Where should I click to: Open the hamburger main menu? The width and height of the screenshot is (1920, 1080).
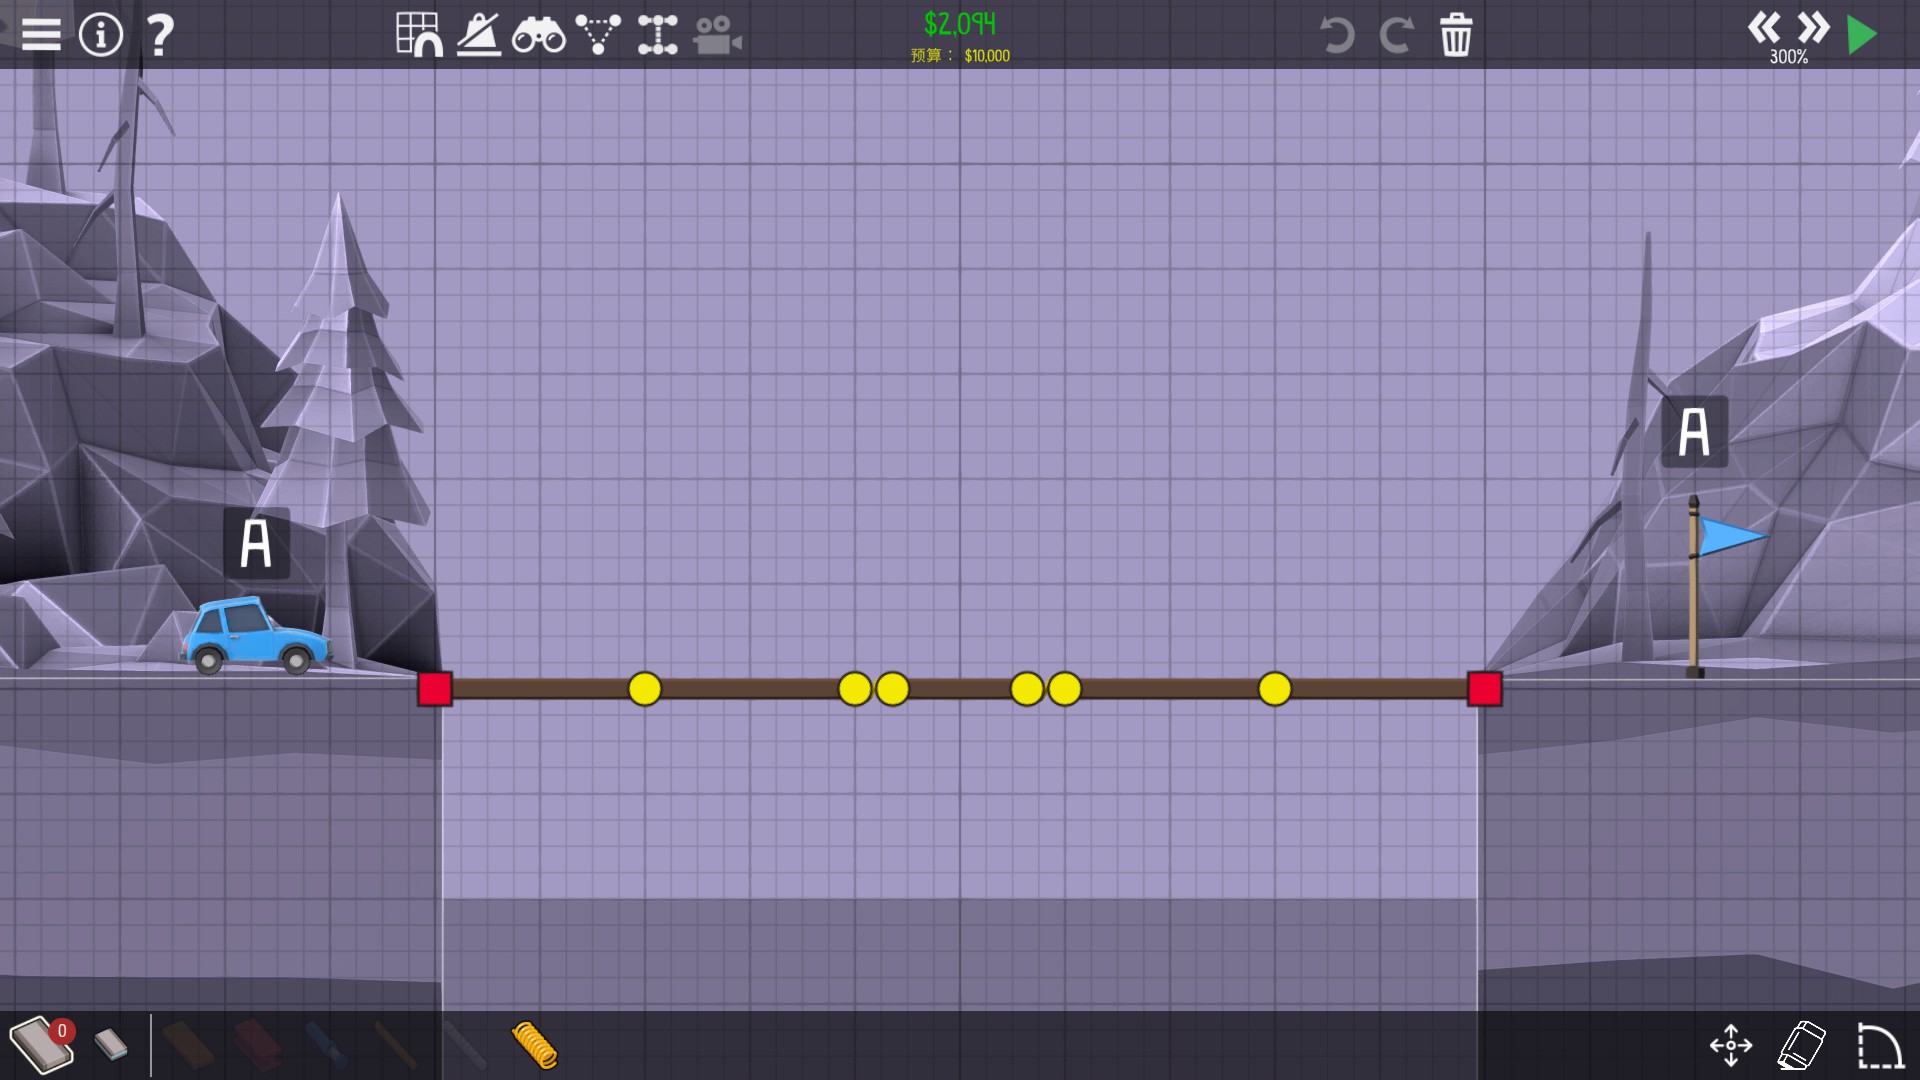click(x=41, y=34)
